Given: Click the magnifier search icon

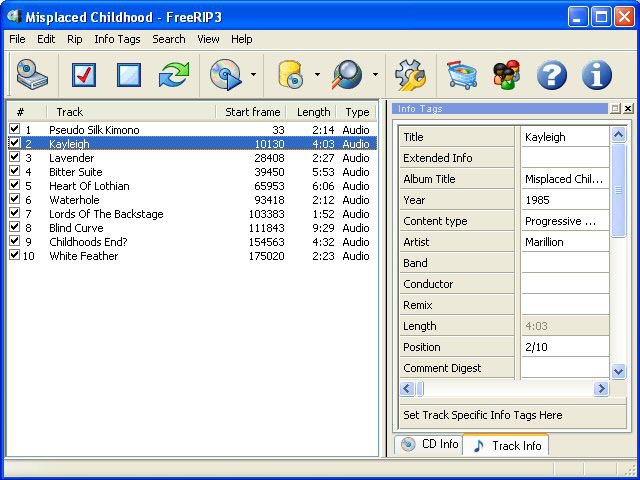Looking at the screenshot, I should click(x=349, y=75).
